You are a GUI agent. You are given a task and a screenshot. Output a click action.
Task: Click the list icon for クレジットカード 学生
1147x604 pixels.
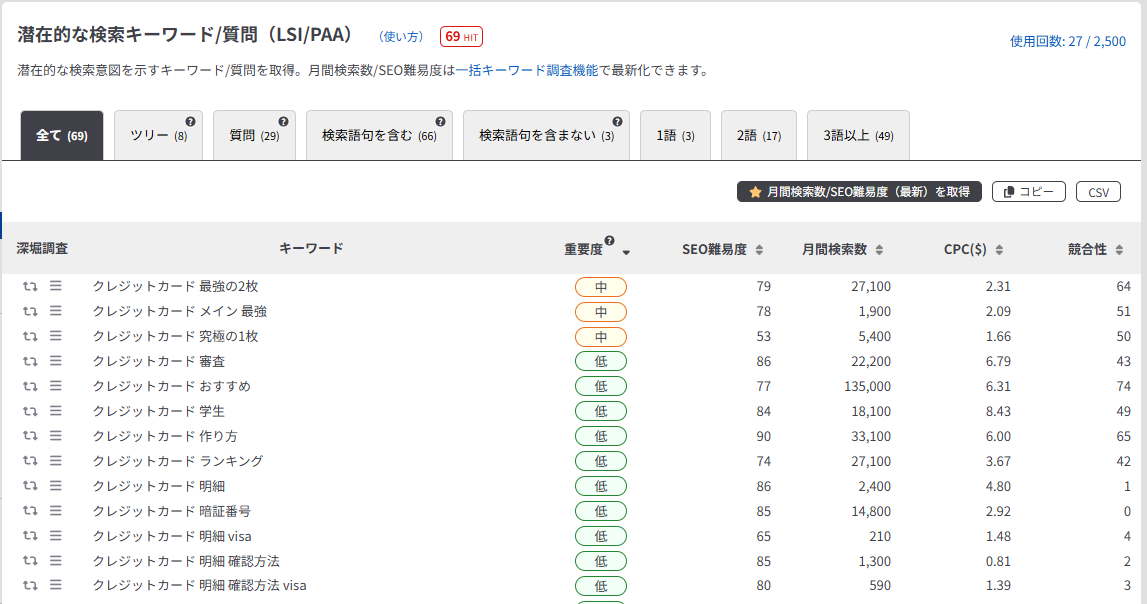pyautogui.click(x=56, y=411)
